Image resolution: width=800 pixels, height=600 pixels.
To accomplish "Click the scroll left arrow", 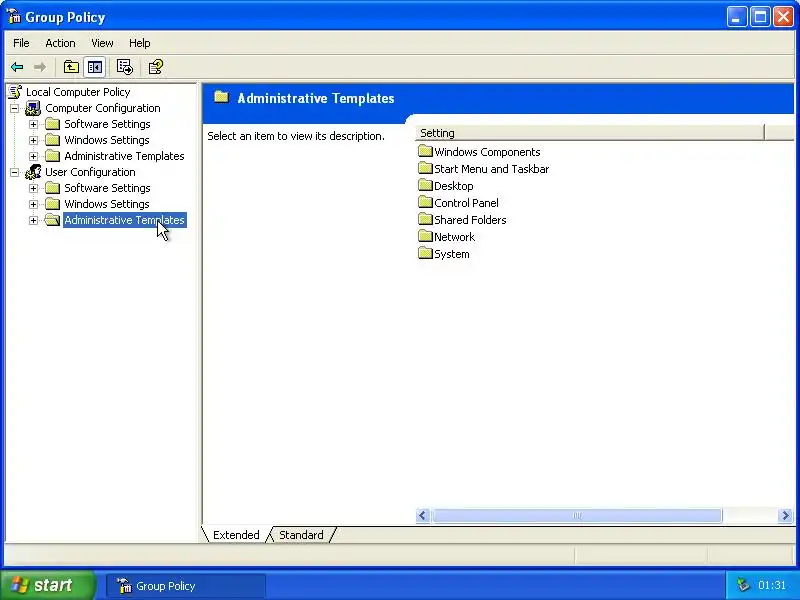I will (422, 515).
